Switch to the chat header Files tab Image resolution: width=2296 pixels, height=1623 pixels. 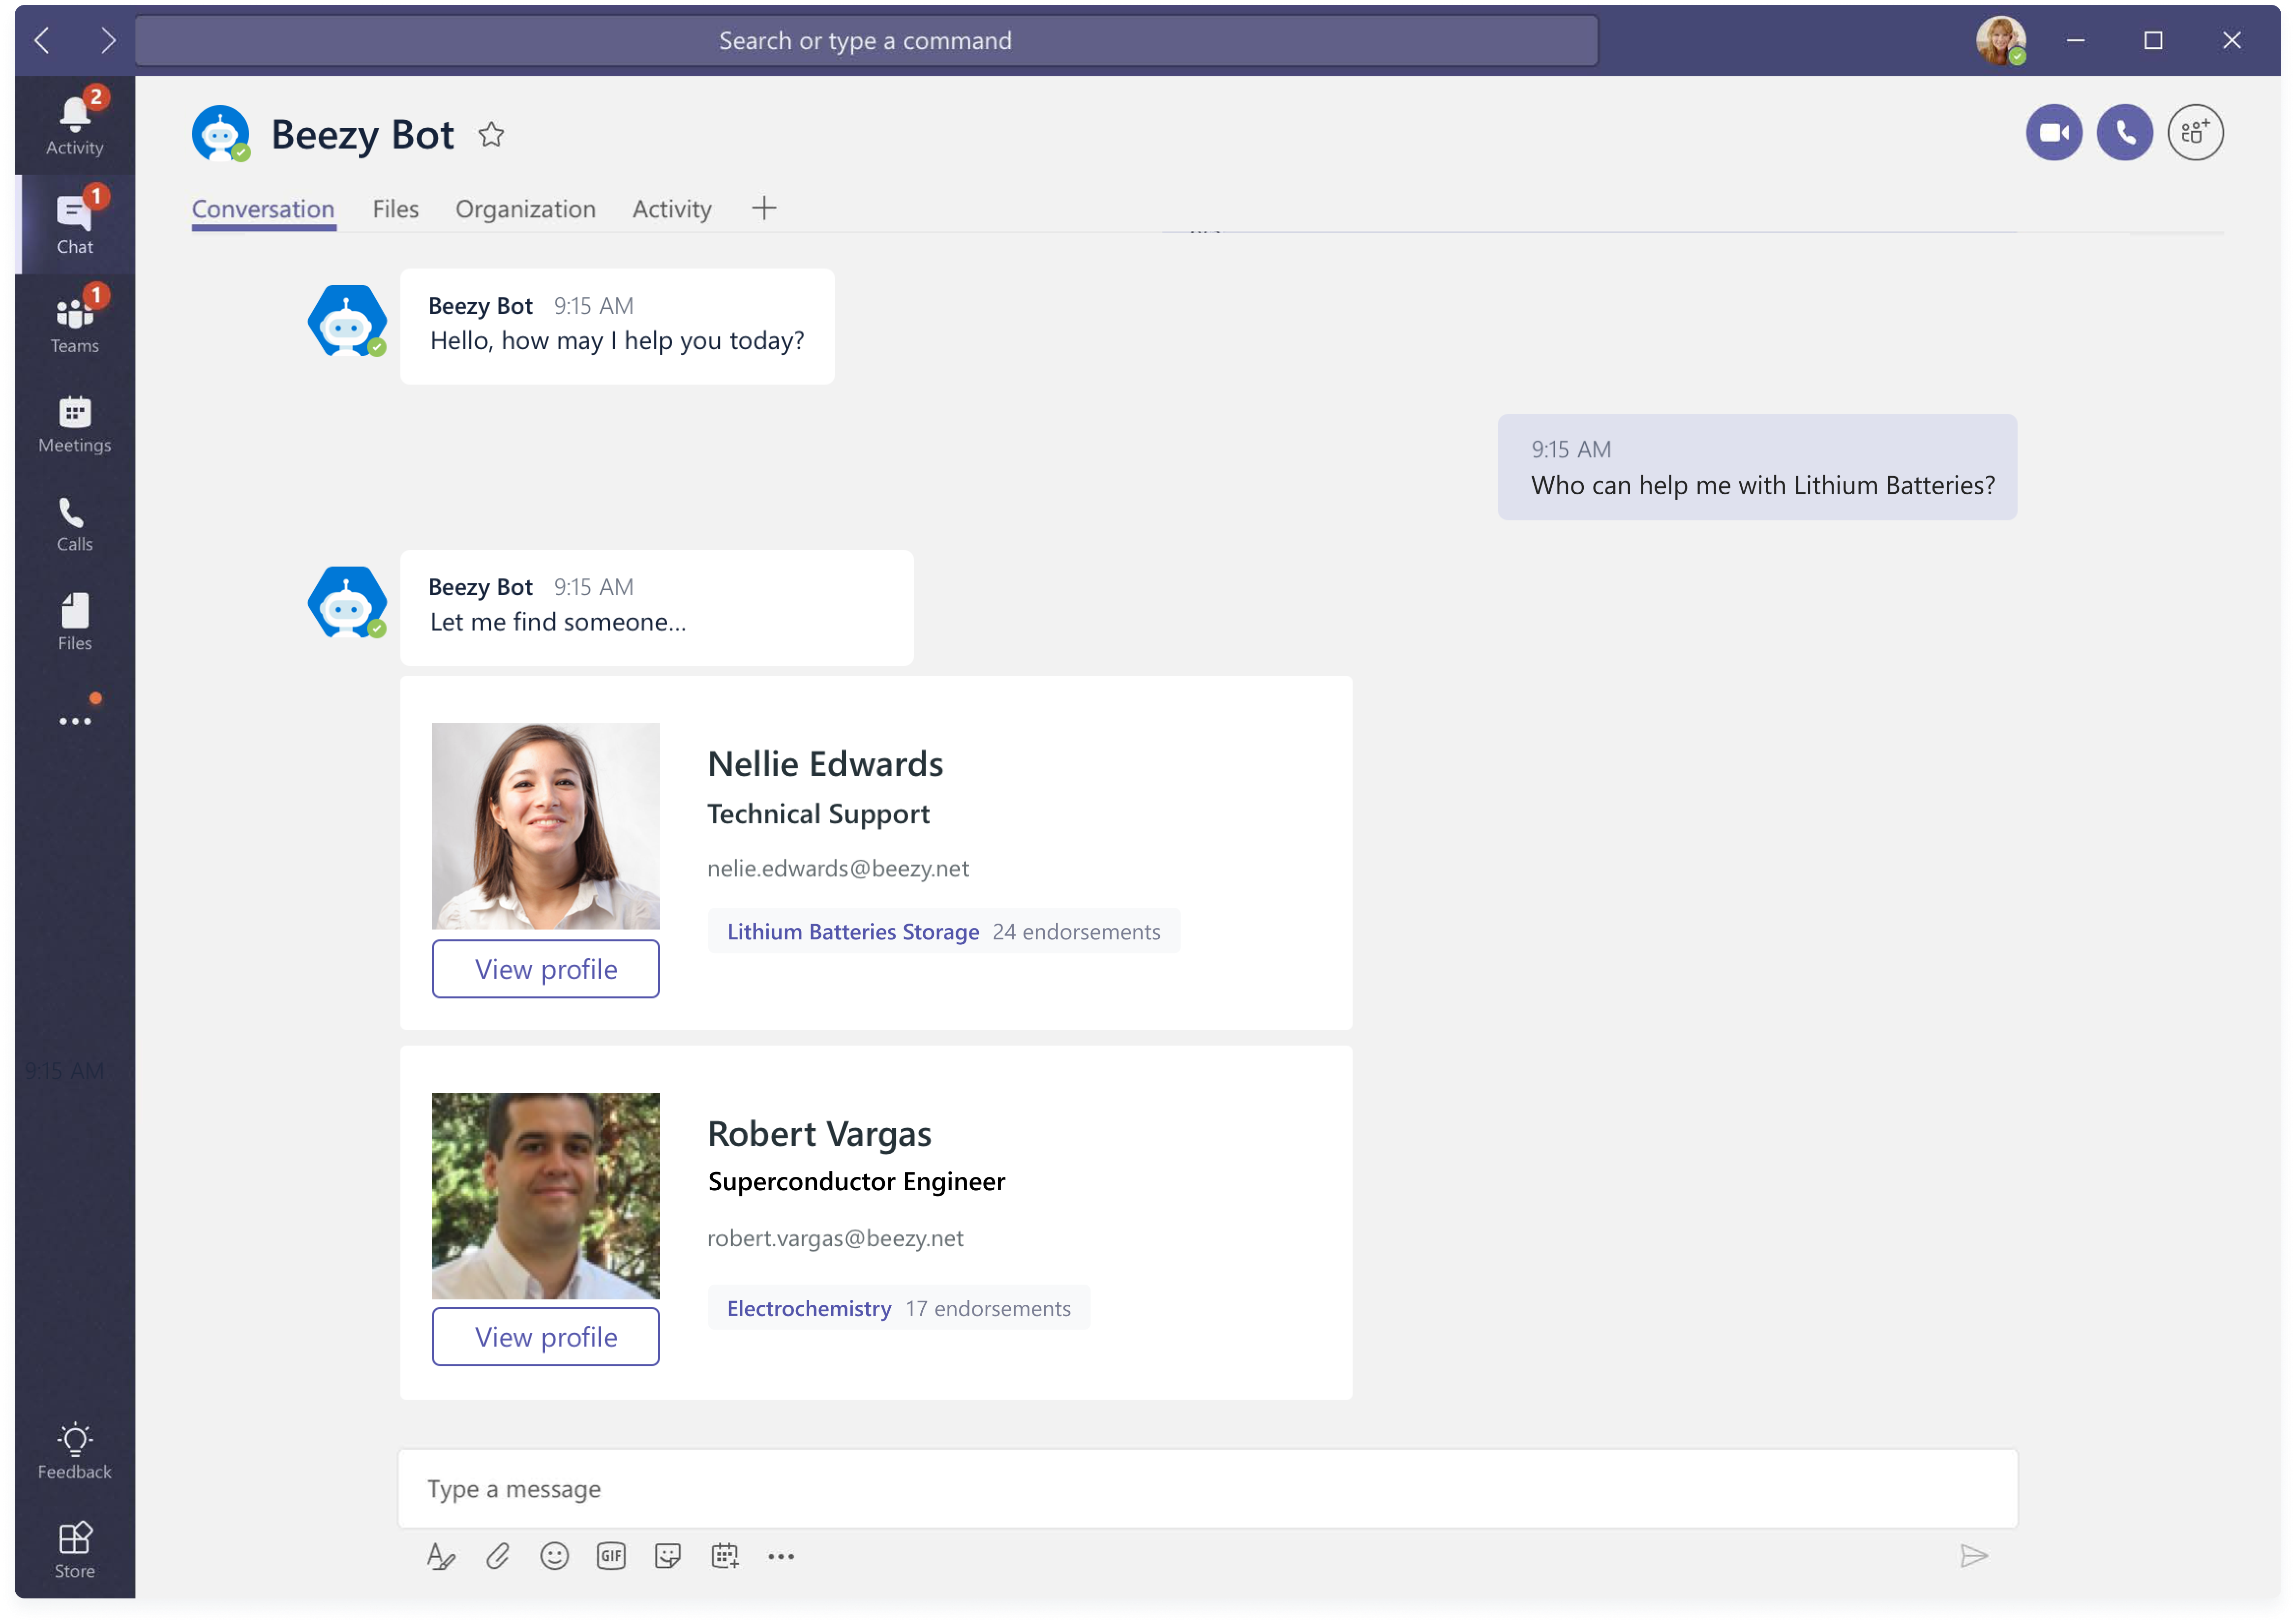tap(395, 209)
